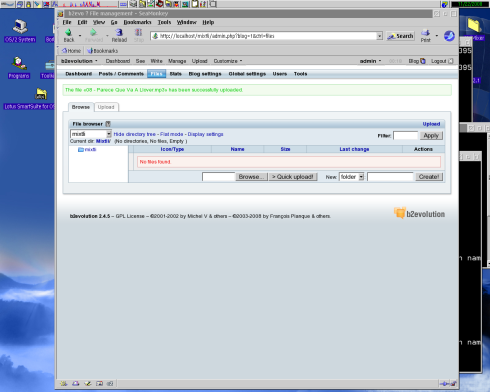Click the Quick upload! button
This screenshot has width=490, height=392.
click(293, 177)
